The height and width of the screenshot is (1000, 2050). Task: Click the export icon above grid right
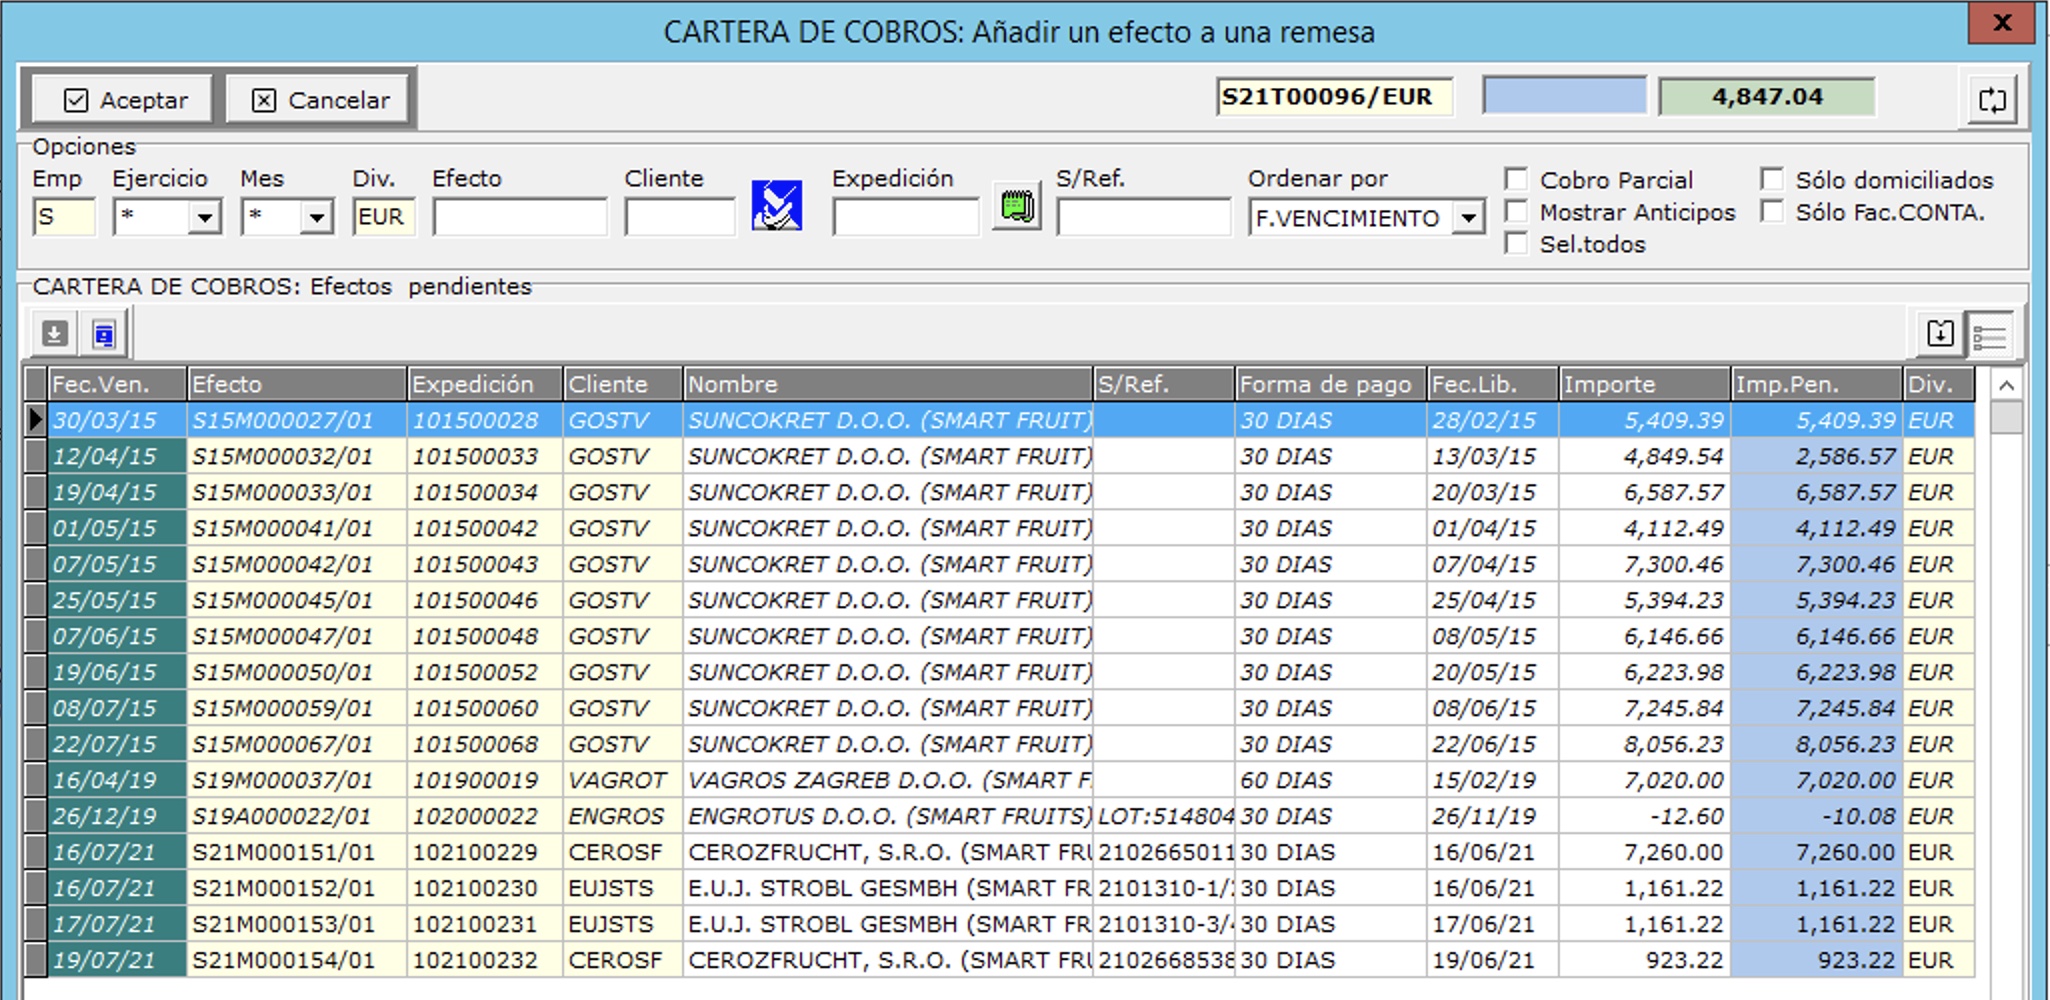(x=1939, y=334)
